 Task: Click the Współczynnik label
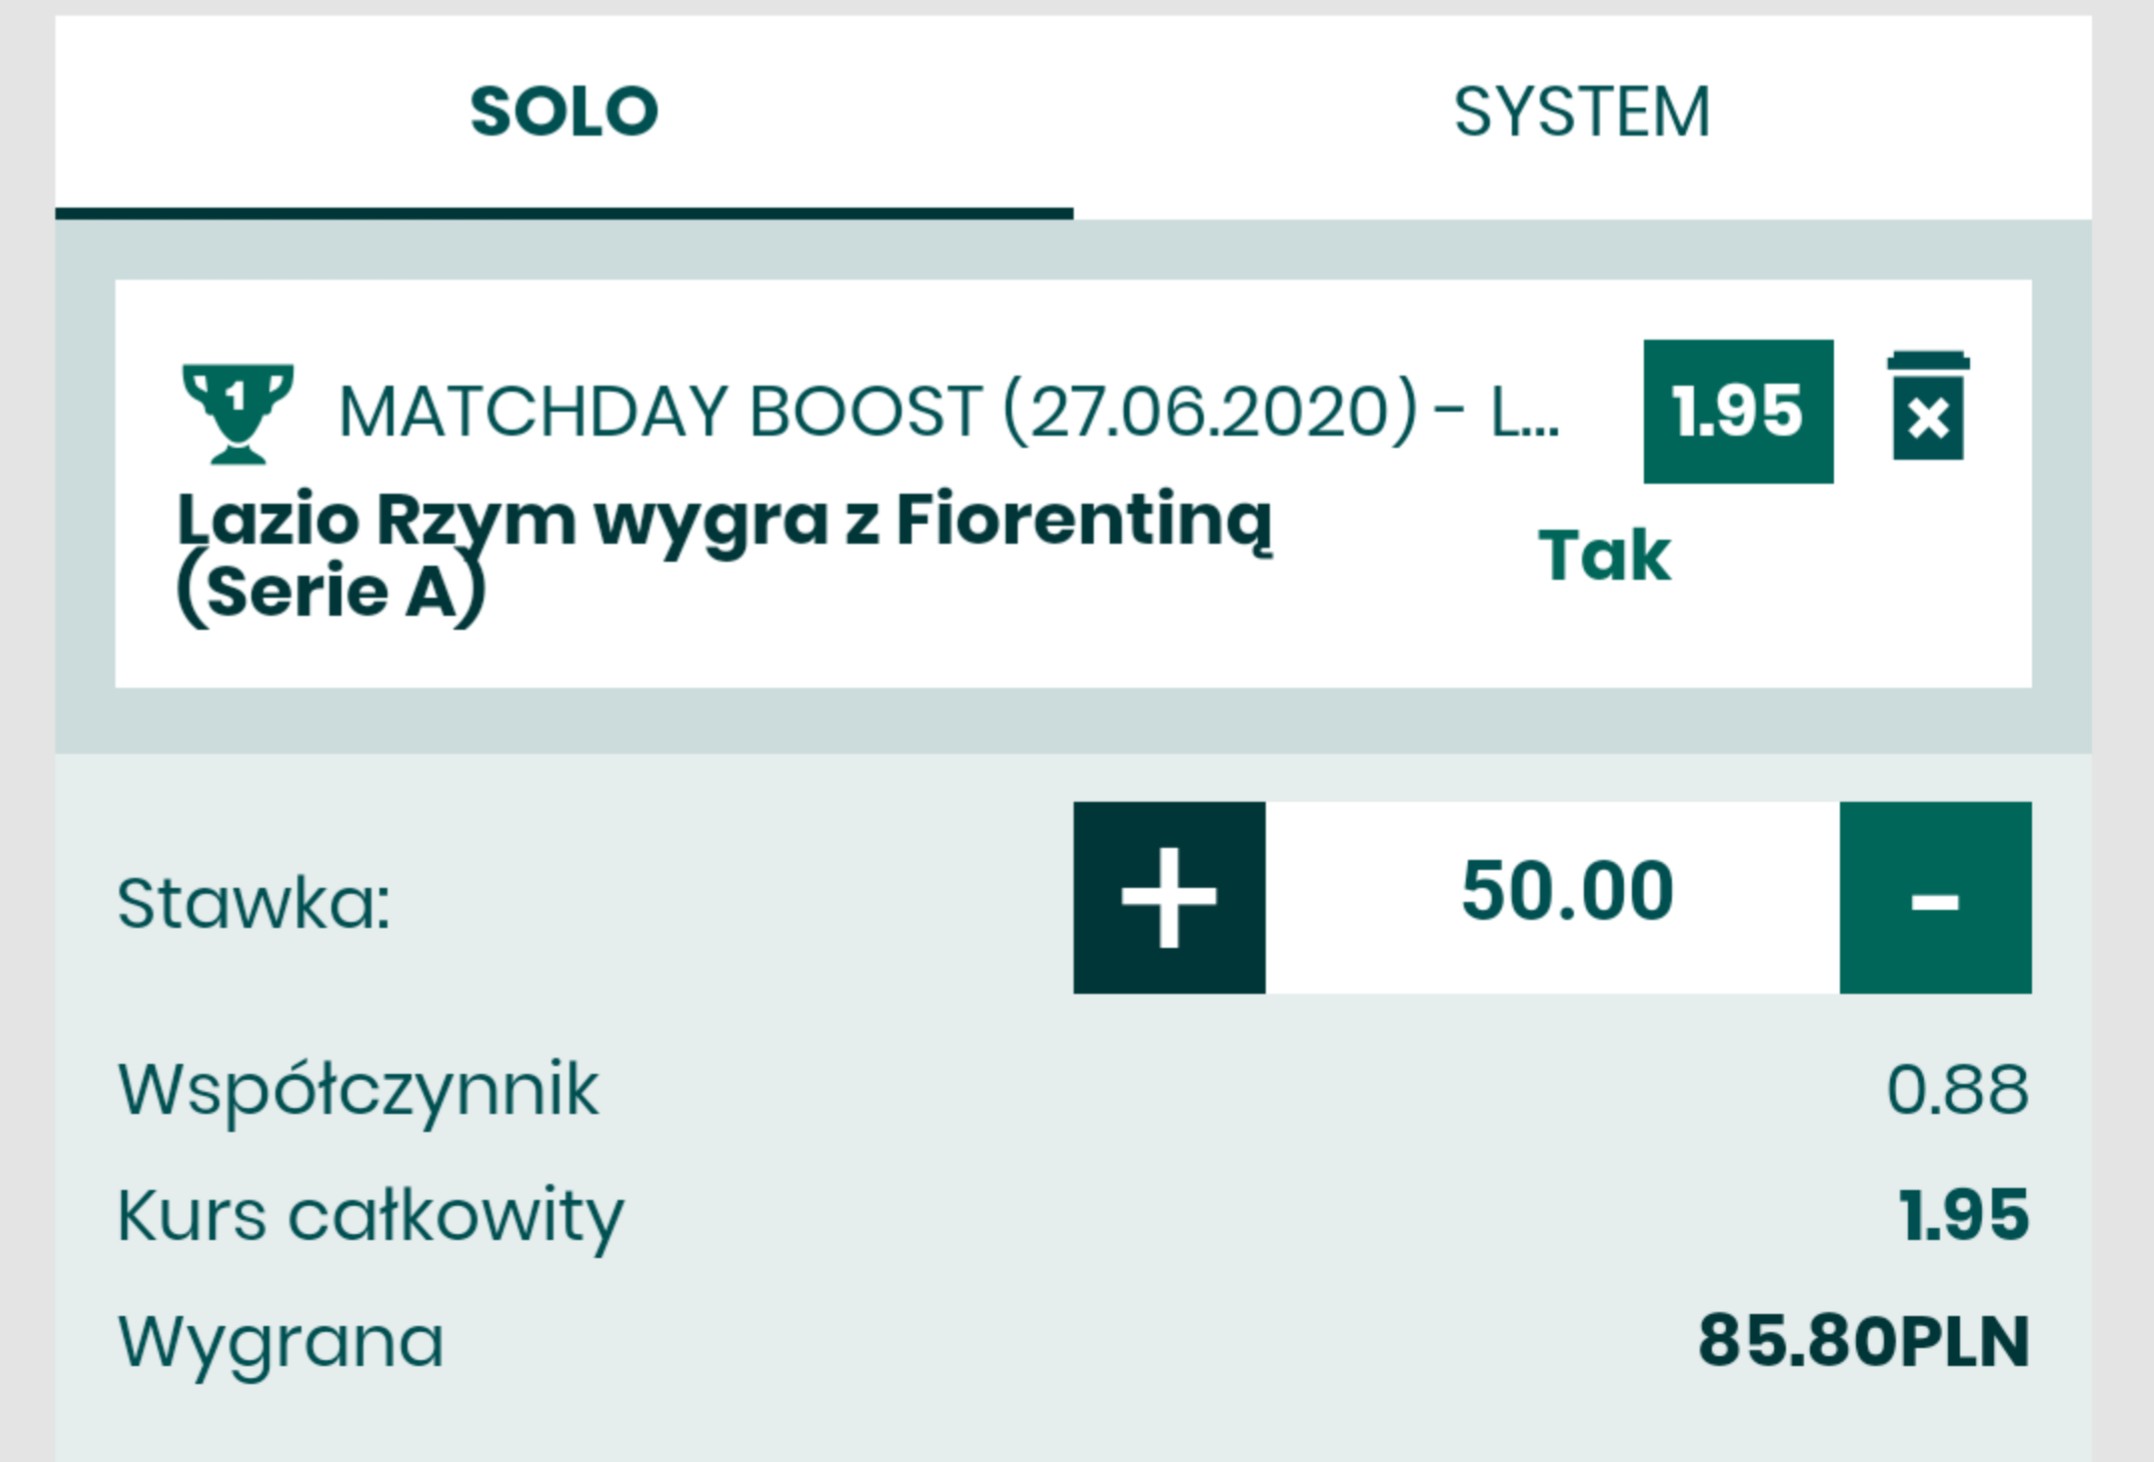click(x=359, y=1089)
